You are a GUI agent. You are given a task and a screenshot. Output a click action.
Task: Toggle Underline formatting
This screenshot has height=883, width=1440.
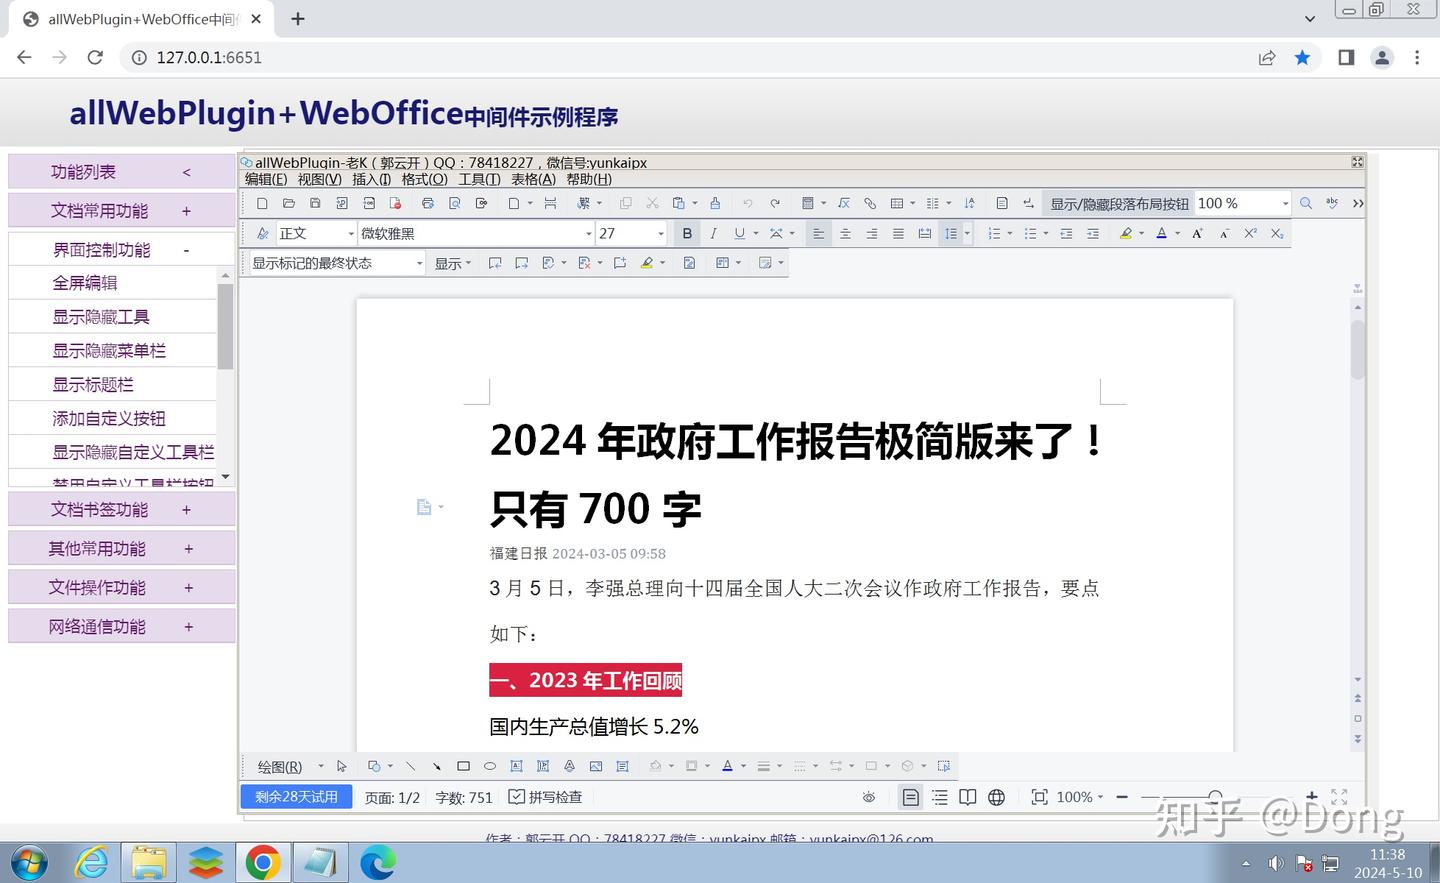(x=738, y=233)
